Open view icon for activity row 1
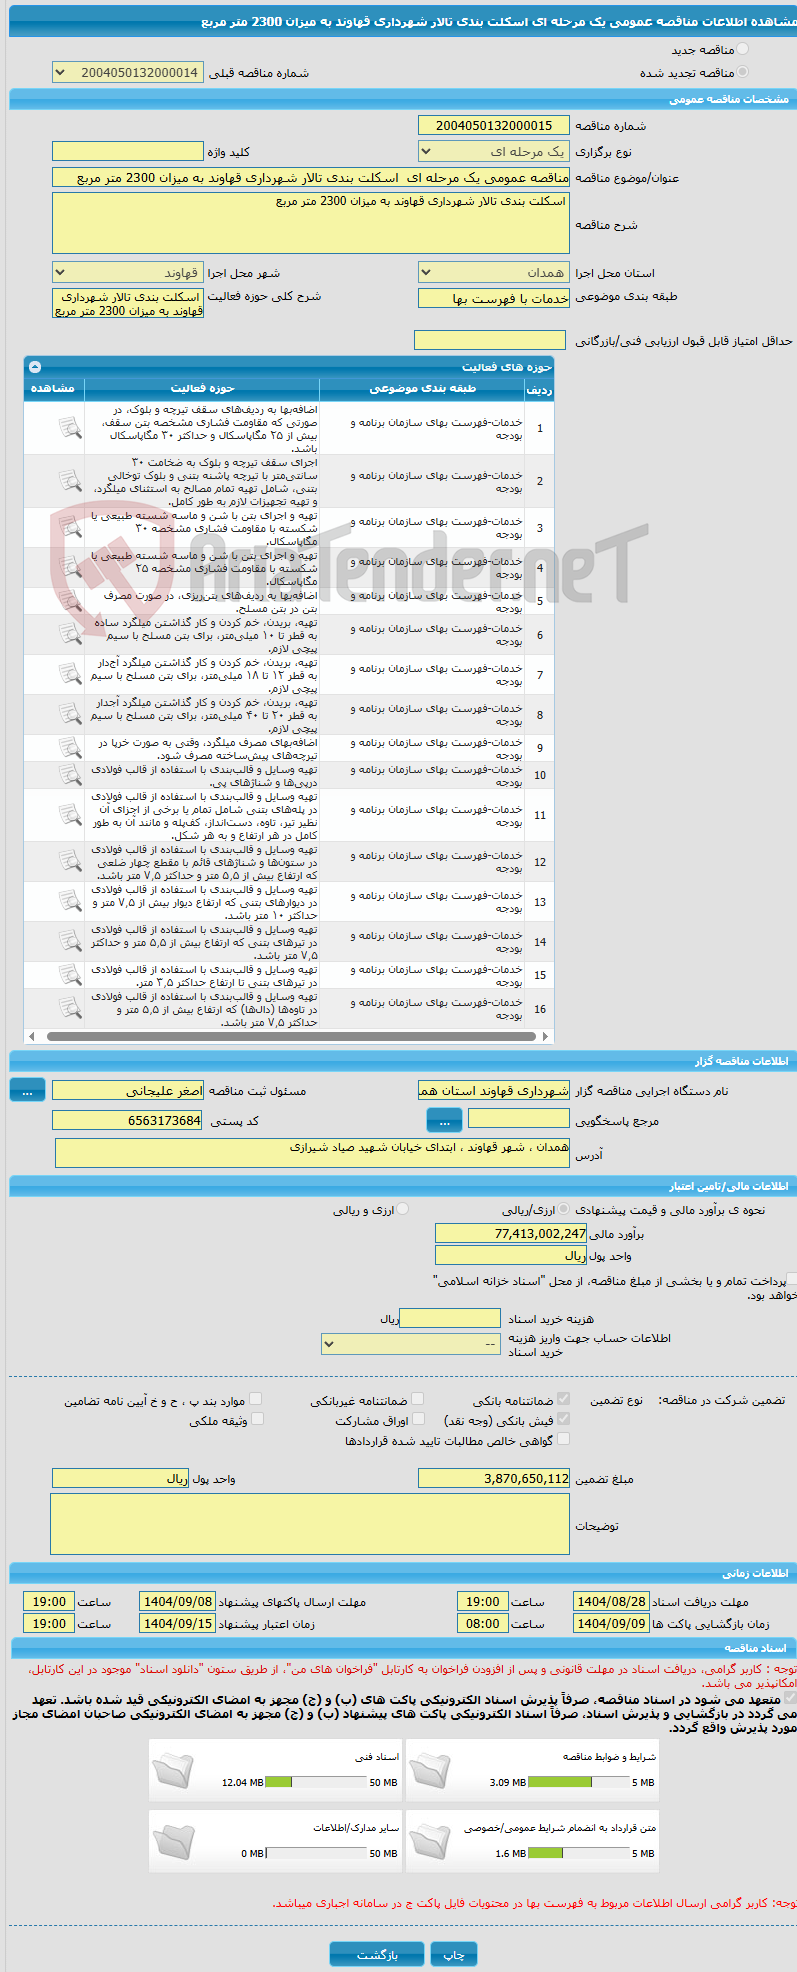This screenshot has width=797, height=1972. click(70, 428)
